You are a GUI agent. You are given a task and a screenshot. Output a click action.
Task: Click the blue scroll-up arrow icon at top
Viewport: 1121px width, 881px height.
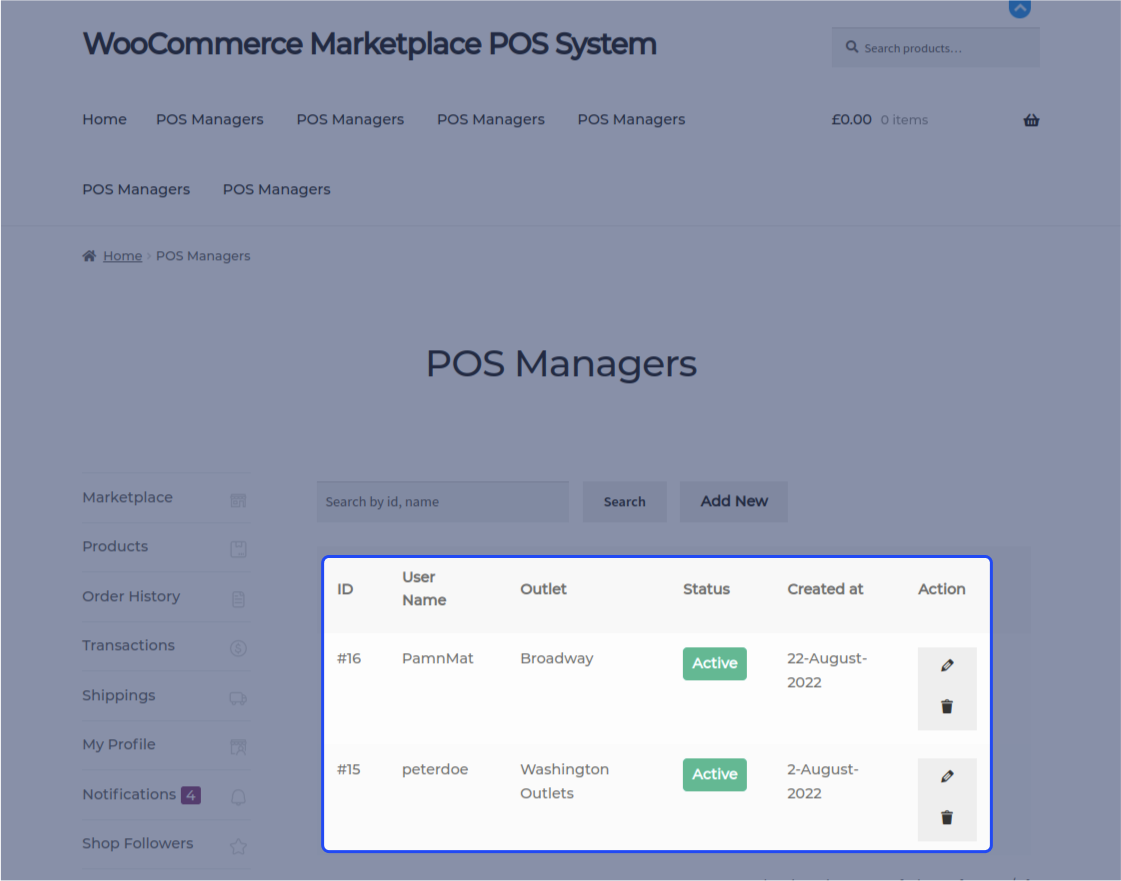tap(1019, 9)
